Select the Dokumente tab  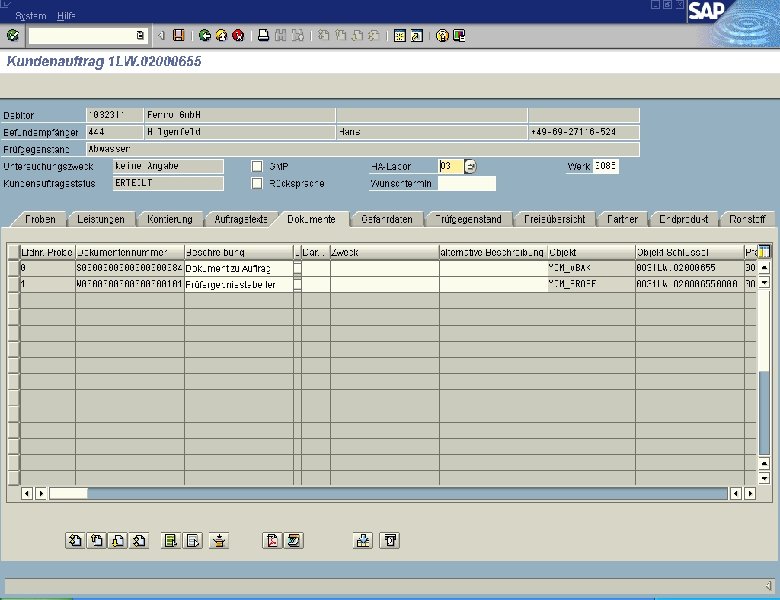pos(311,219)
